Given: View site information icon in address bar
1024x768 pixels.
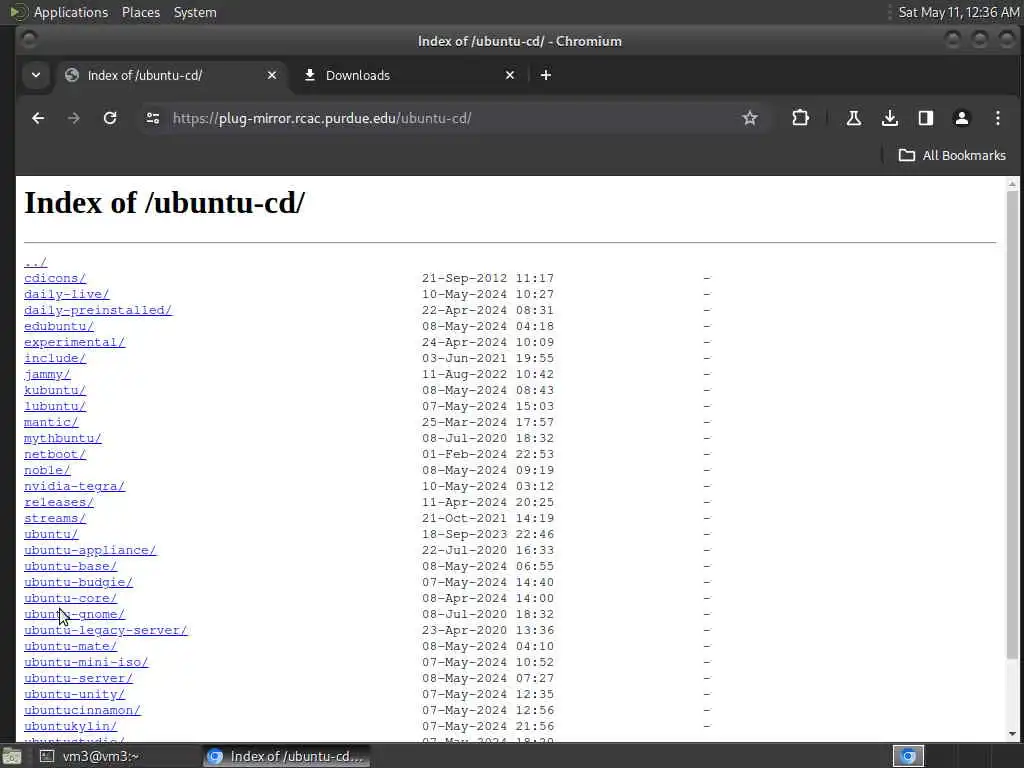Looking at the screenshot, I should pos(153,118).
